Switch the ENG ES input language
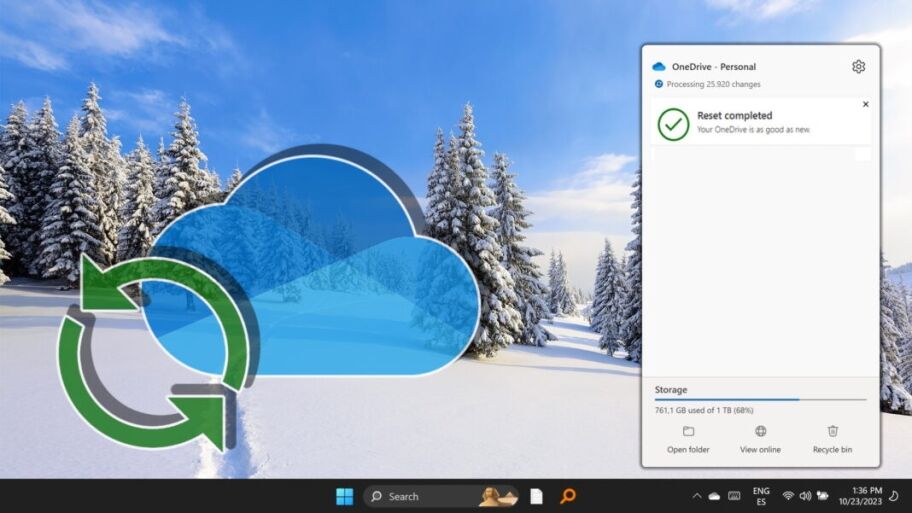Image resolution: width=912 pixels, height=513 pixels. (761, 496)
